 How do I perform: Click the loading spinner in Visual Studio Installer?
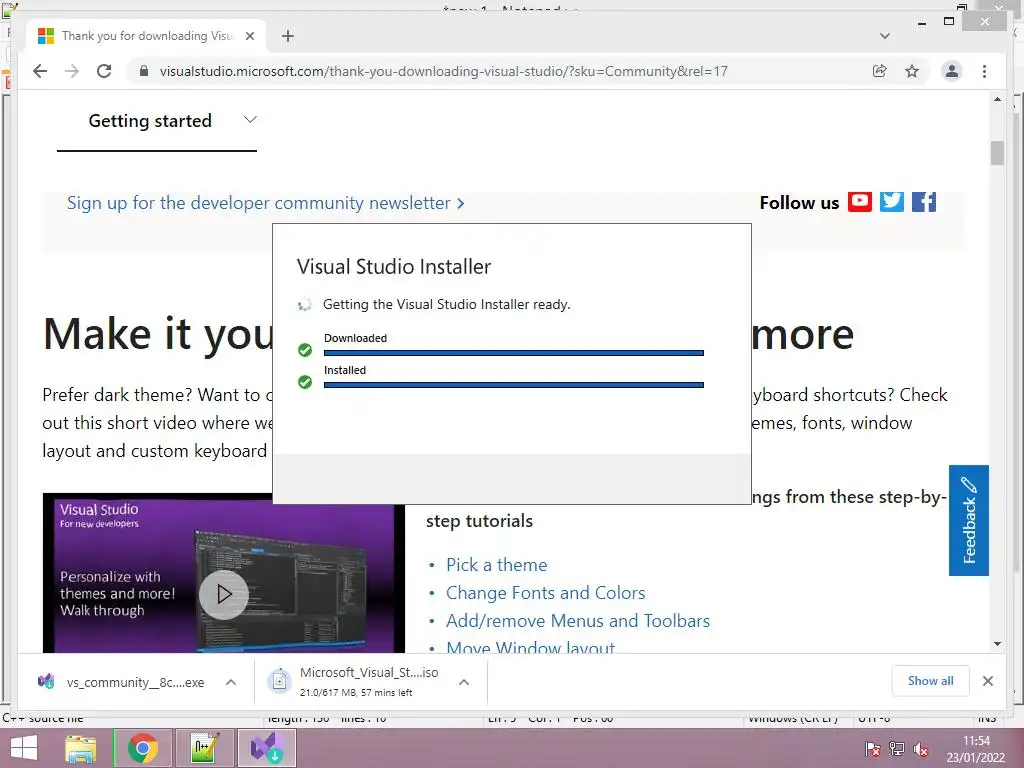pyautogui.click(x=305, y=304)
